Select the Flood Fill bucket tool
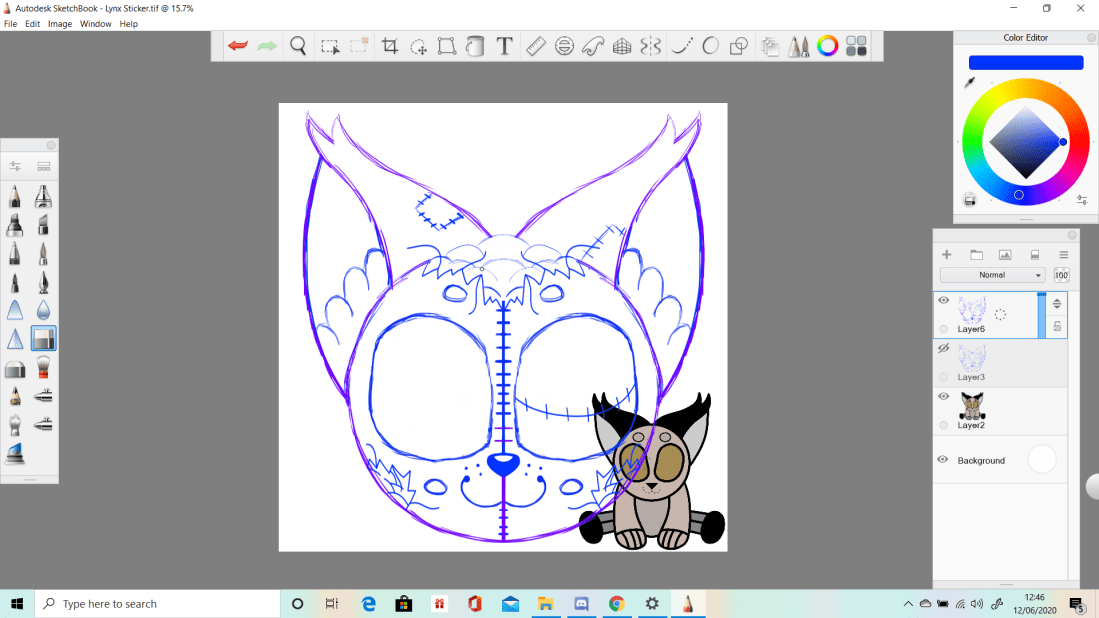1099x618 pixels. coord(476,46)
